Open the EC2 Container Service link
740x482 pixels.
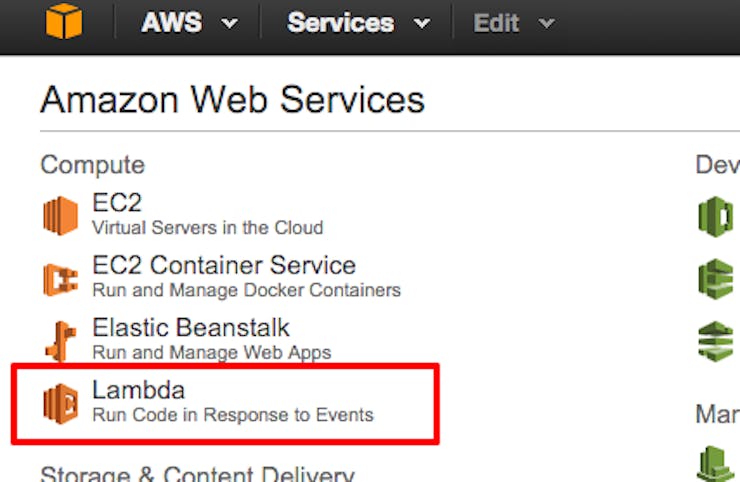(x=224, y=265)
